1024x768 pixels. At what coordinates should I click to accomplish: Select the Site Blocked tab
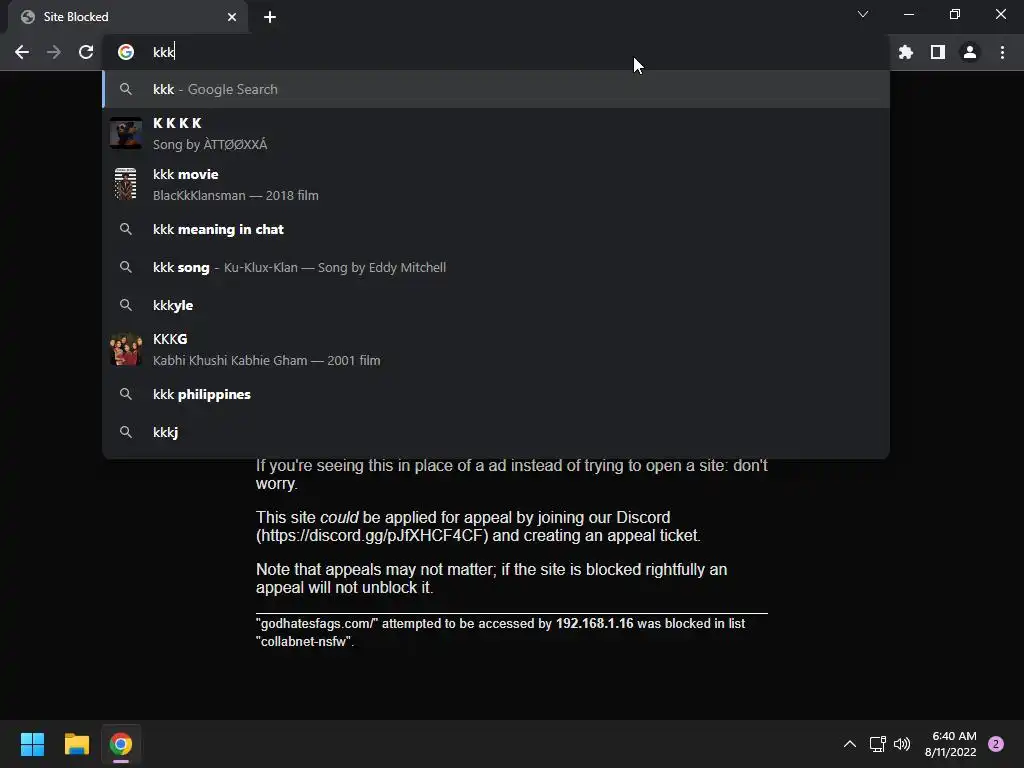tap(128, 17)
